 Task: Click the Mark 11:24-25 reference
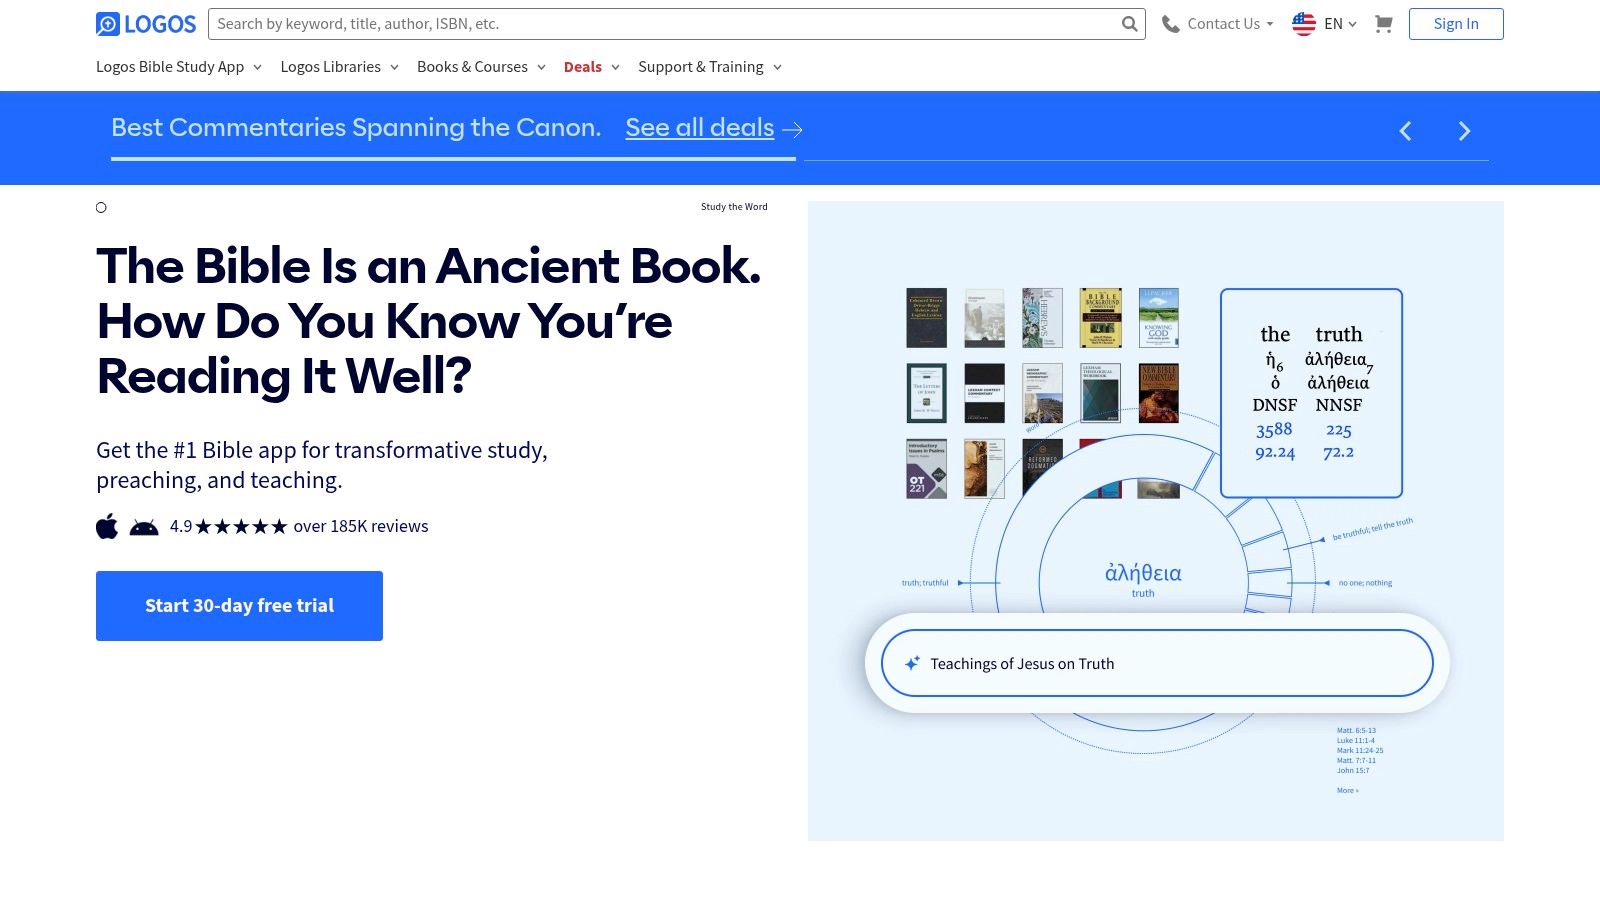click(1360, 750)
